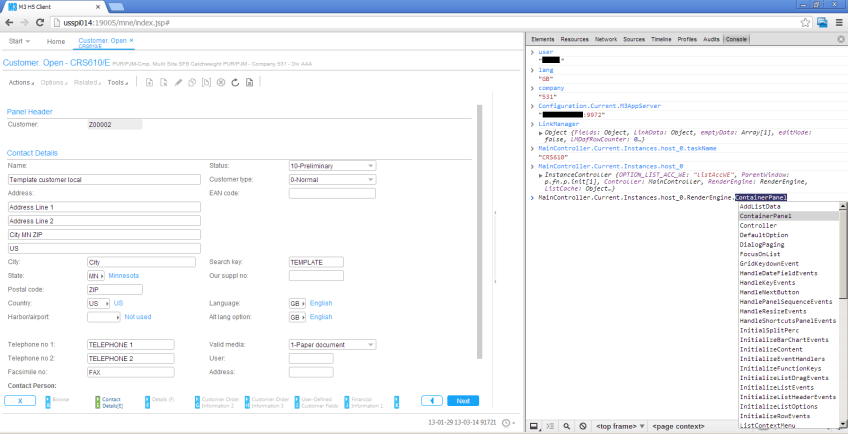
Task: Click the document toolbar icon after Refresh
Action: click(249, 83)
